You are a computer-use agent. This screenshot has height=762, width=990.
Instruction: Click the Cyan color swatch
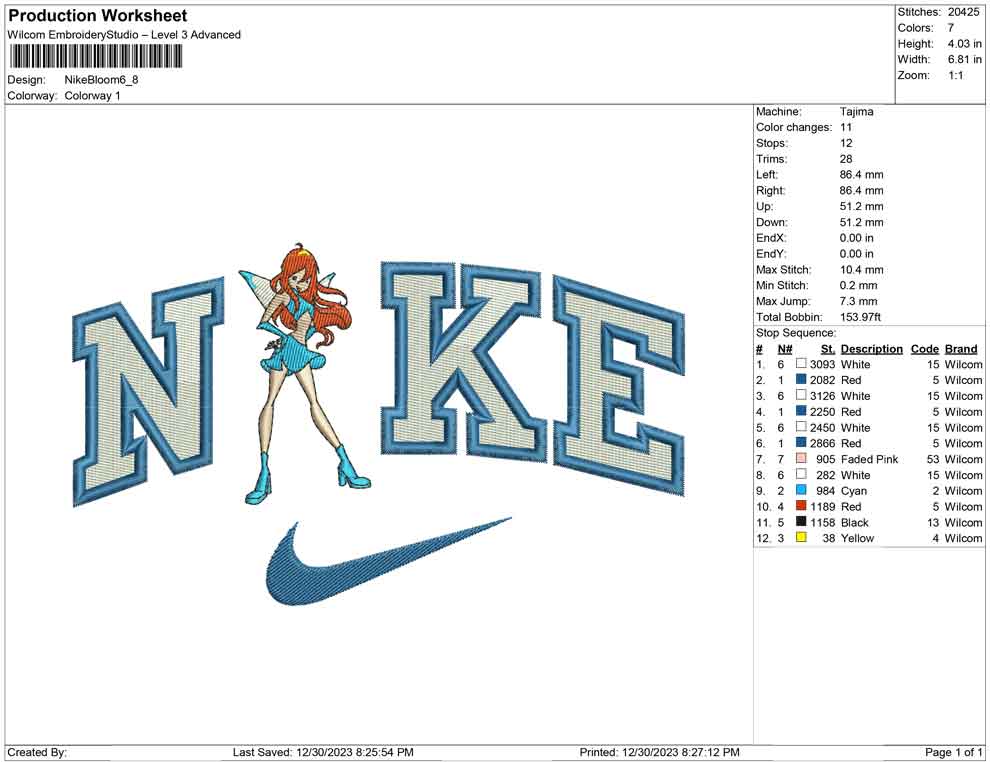tap(801, 490)
